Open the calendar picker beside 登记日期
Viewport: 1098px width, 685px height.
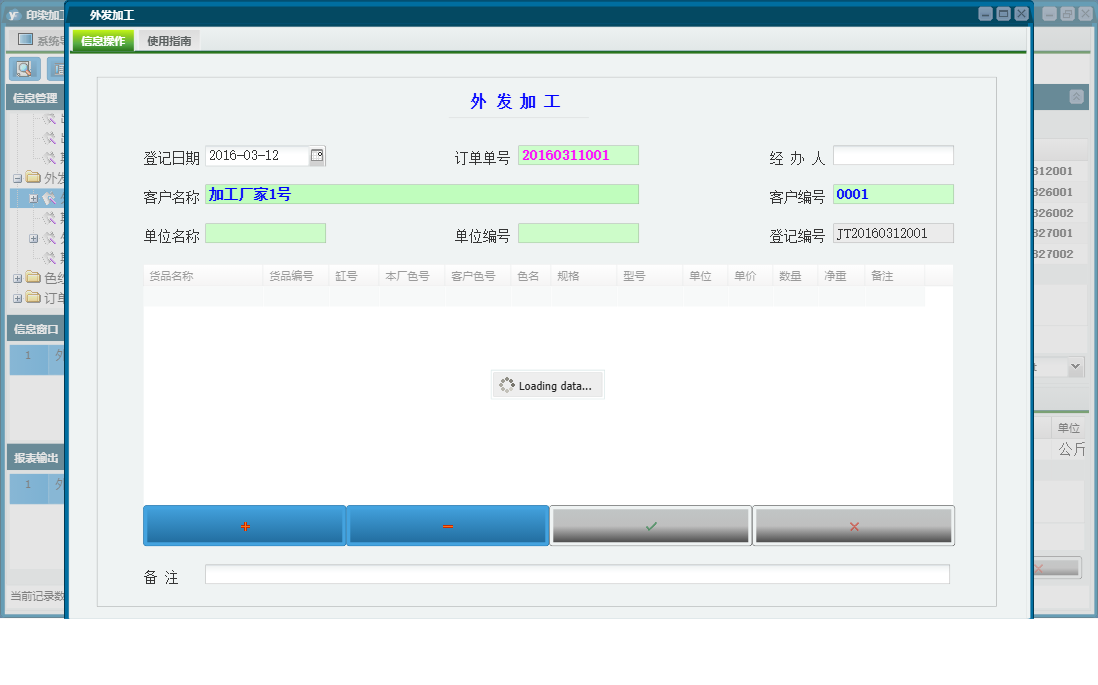coord(317,155)
